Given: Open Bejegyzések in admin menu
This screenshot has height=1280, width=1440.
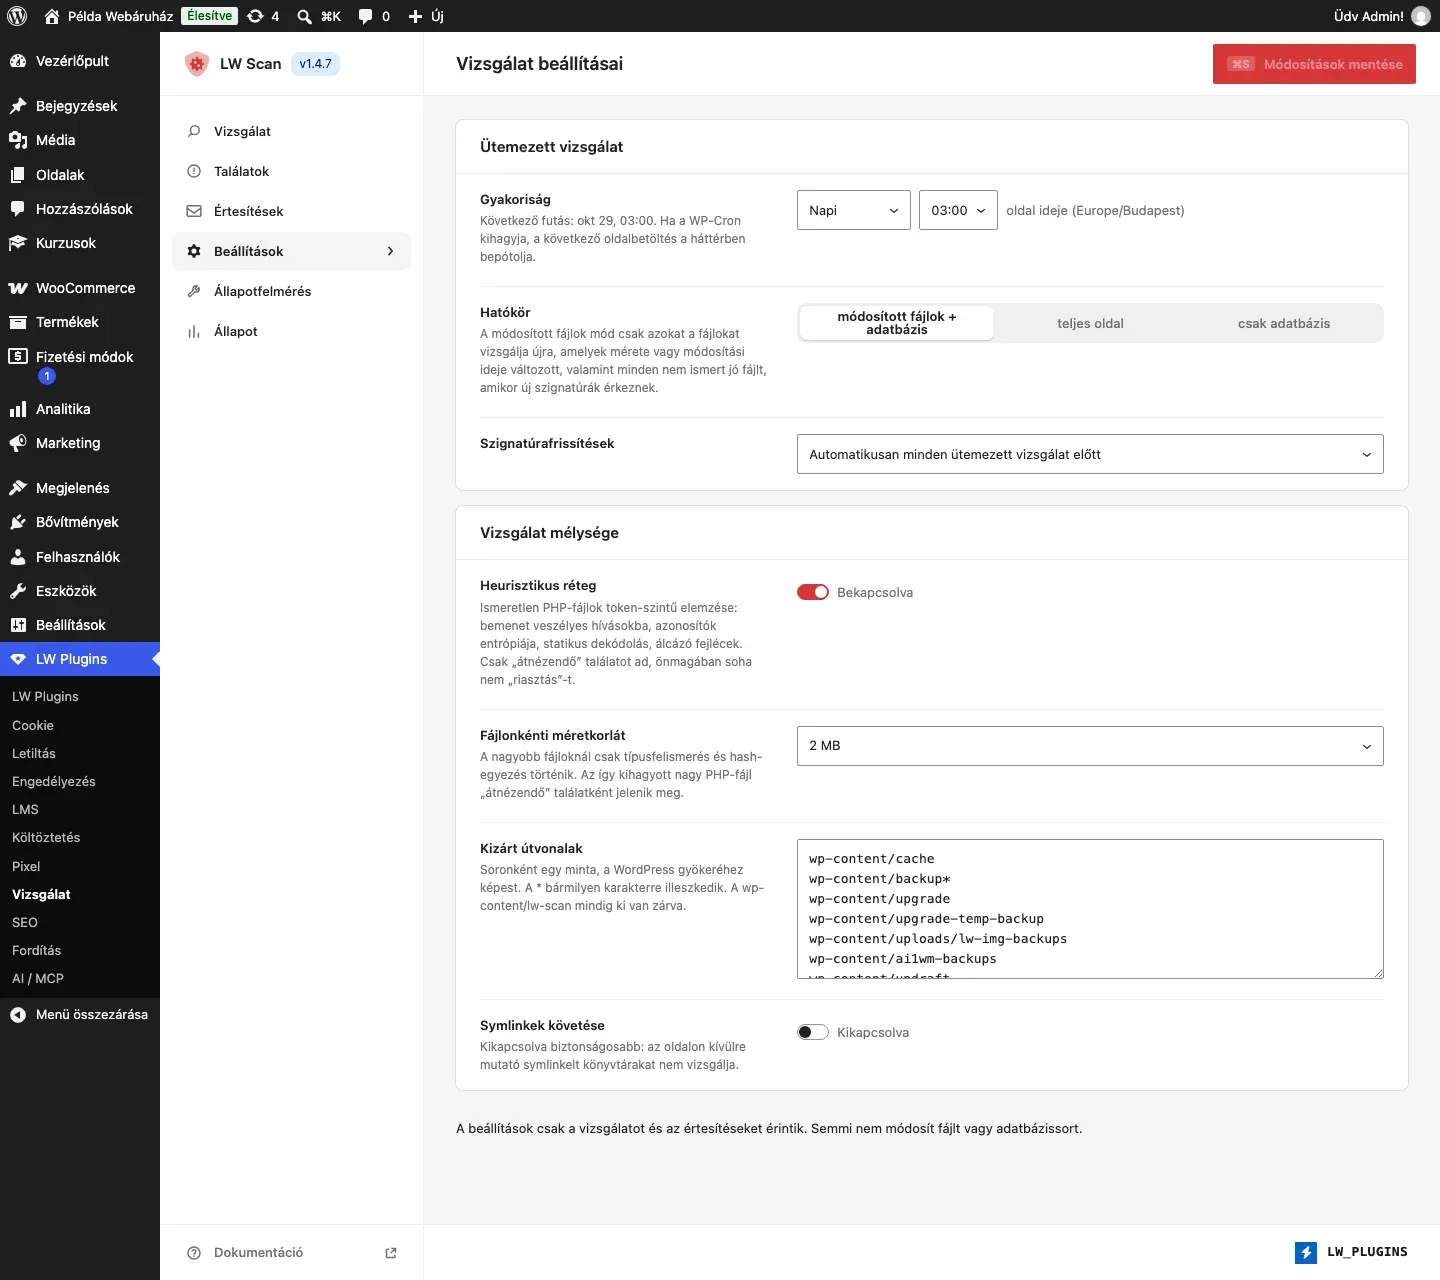Looking at the screenshot, I should tap(80, 106).
